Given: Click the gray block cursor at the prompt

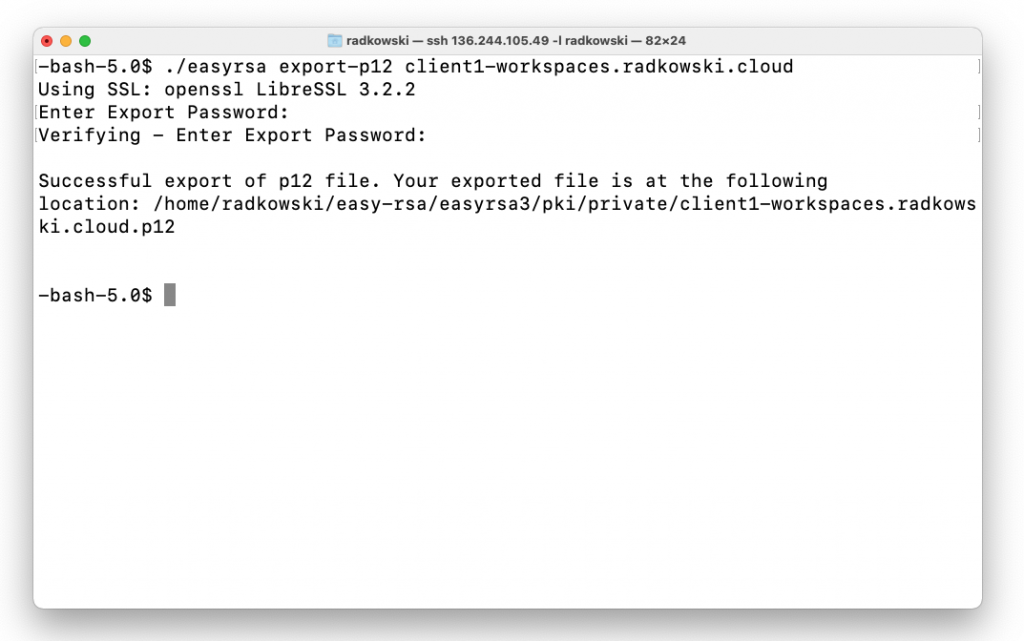Looking at the screenshot, I should coord(170,295).
